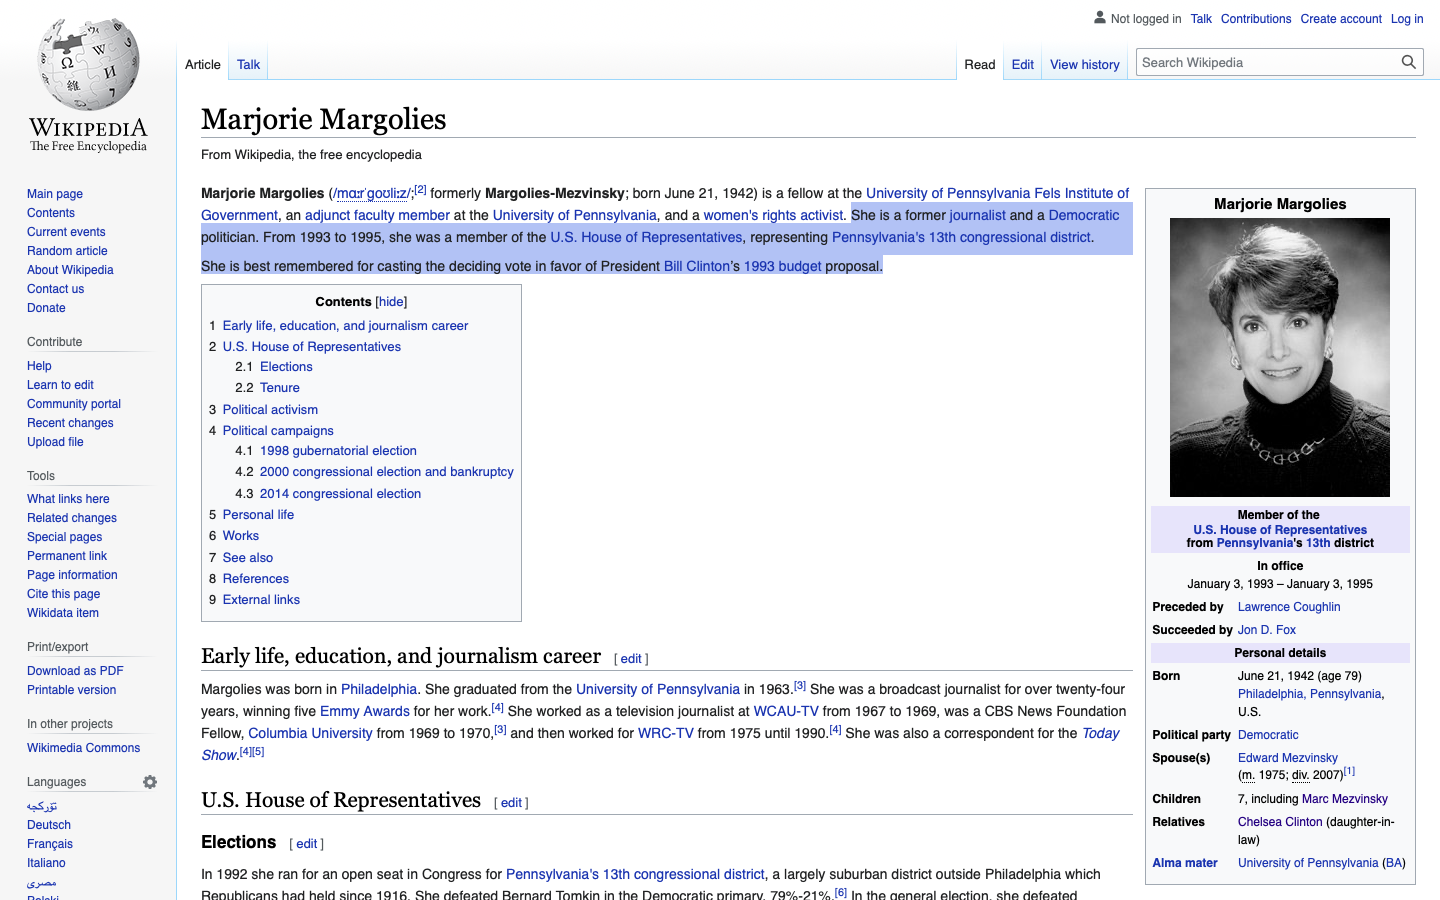
Task: Open Wikidata item link
Action: point(63,613)
